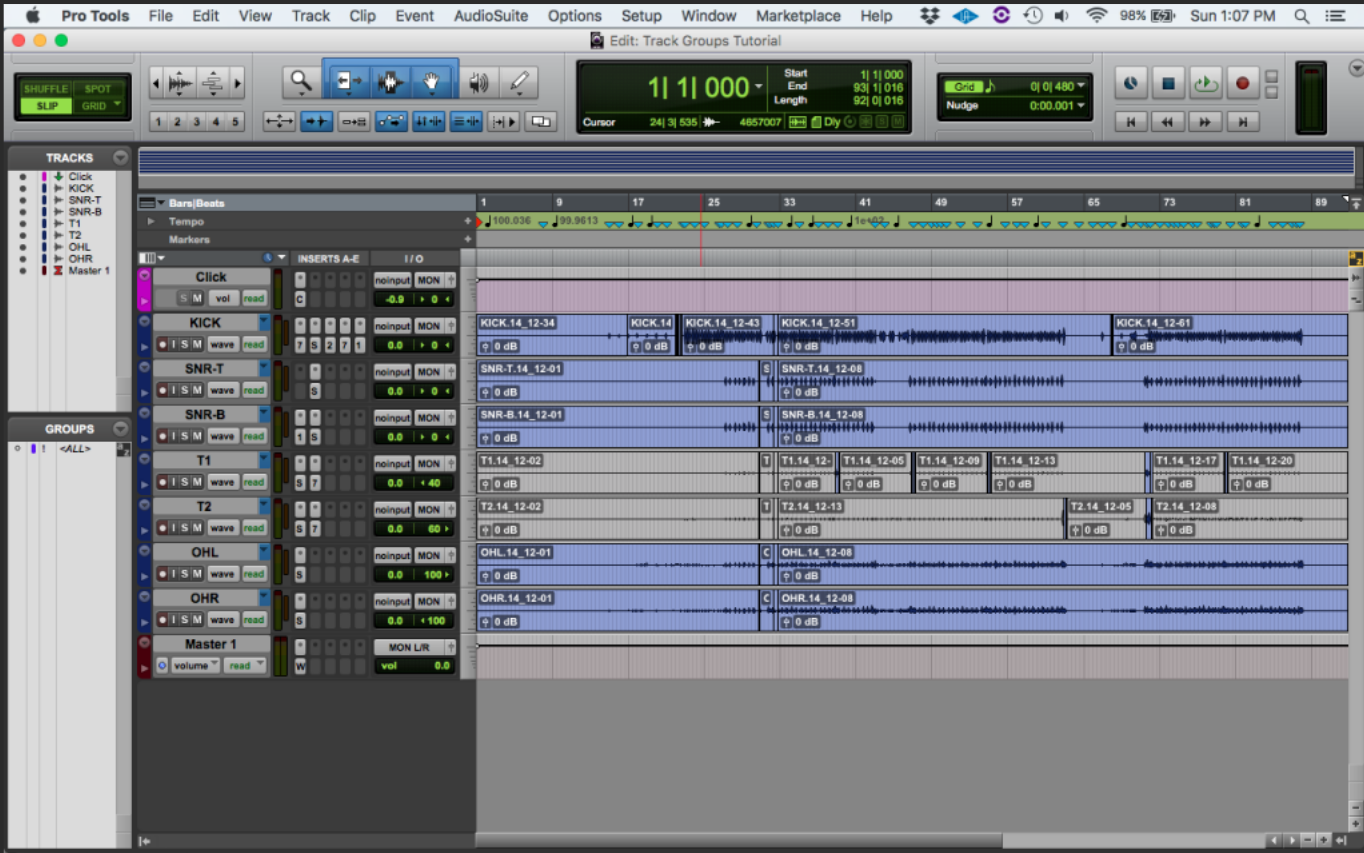1364x853 pixels.
Task: Toggle Tab to Transients button
Action: pos(316,122)
